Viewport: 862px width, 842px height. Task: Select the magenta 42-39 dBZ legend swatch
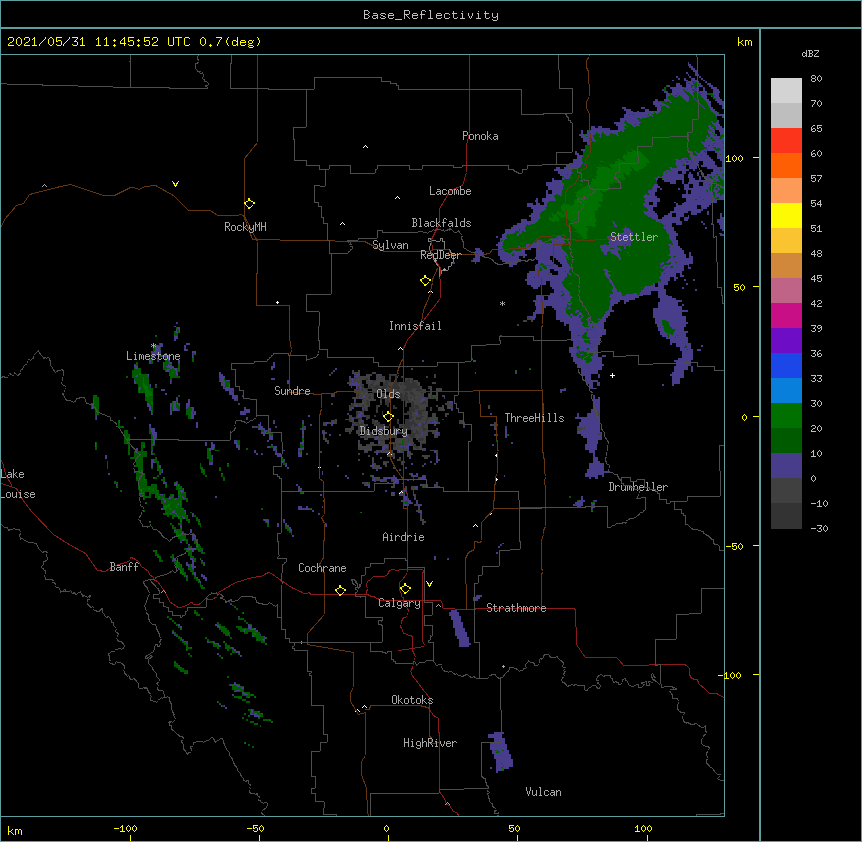pos(786,315)
